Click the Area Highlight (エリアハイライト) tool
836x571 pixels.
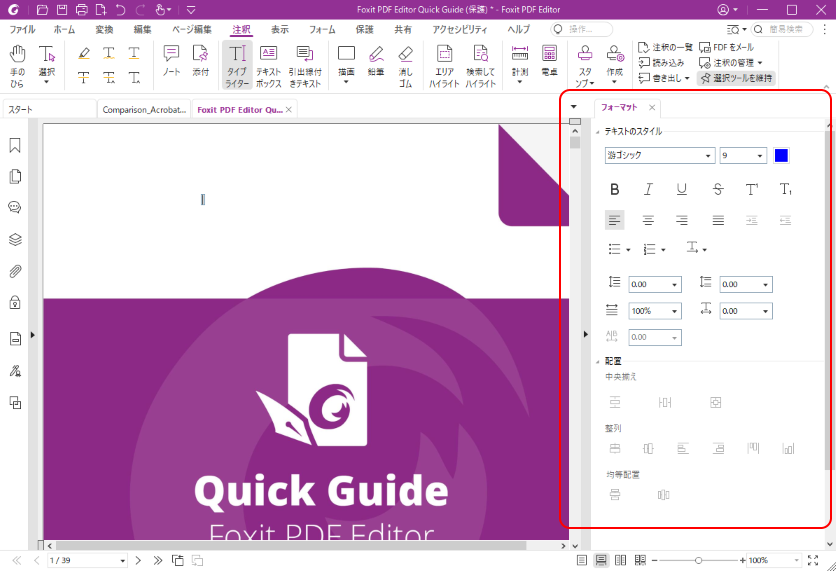(444, 66)
